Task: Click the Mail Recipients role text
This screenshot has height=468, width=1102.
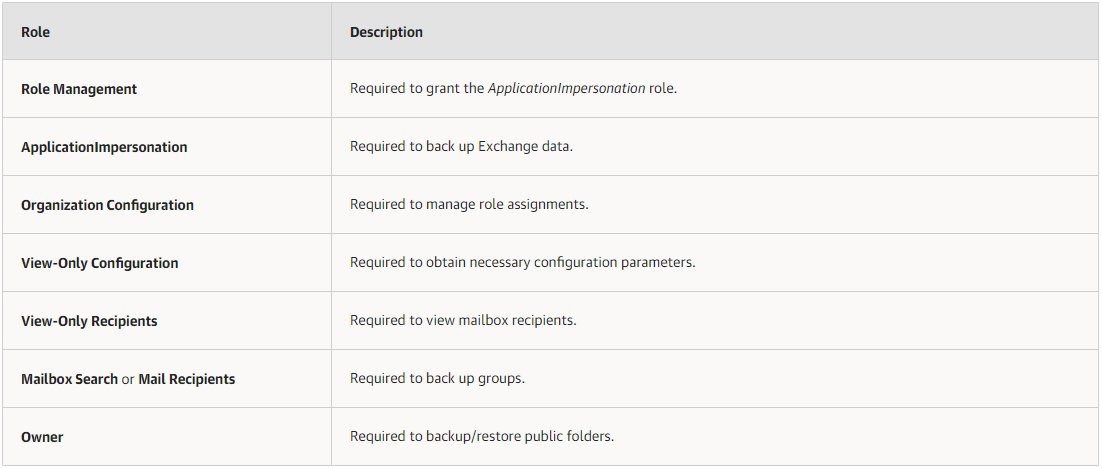Action: point(187,379)
